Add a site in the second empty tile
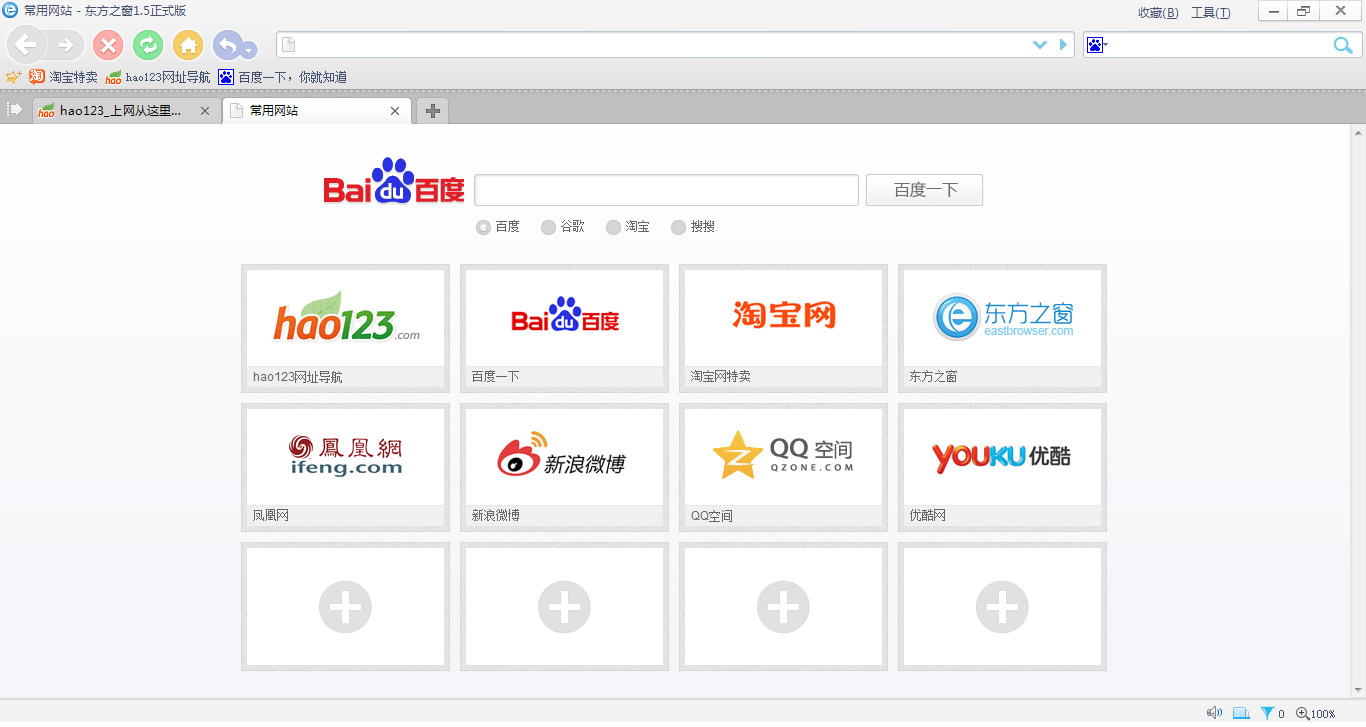 (x=564, y=606)
